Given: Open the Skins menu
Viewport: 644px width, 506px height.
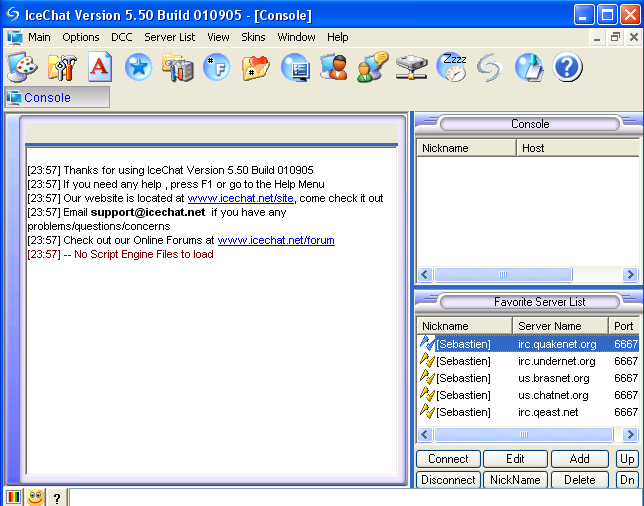Looking at the screenshot, I should pyautogui.click(x=253, y=37).
